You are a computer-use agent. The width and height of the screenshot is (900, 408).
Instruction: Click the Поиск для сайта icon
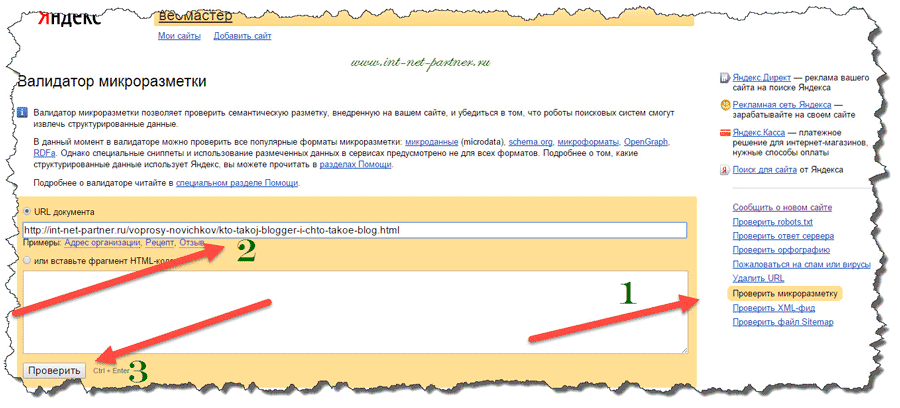tap(725, 170)
